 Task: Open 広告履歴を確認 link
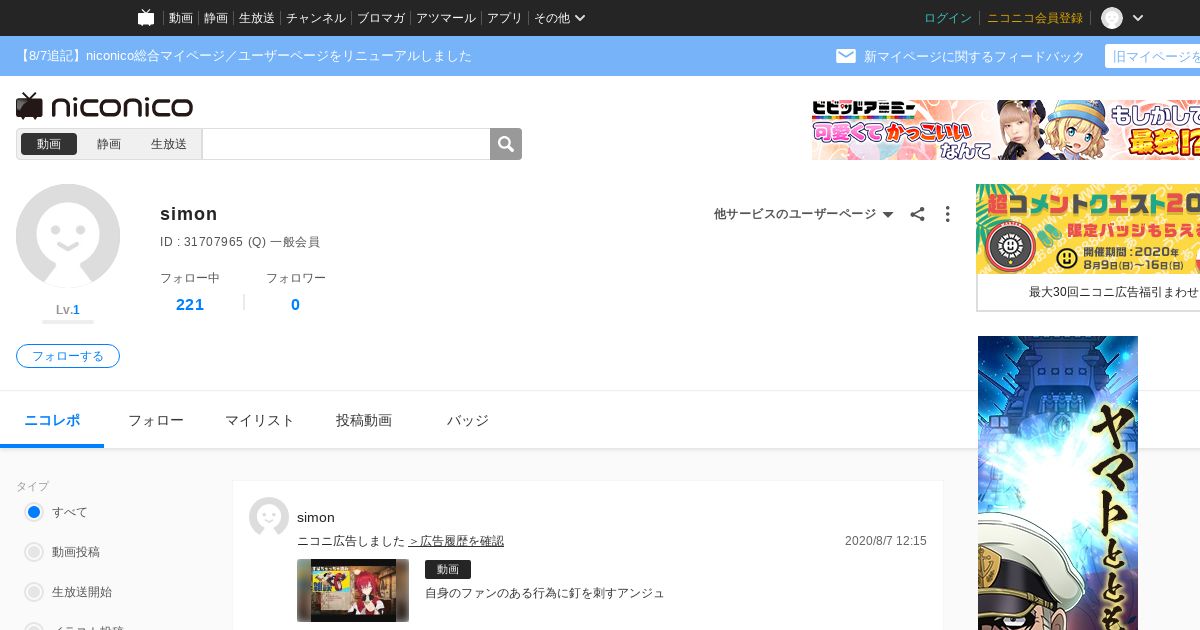(x=456, y=541)
